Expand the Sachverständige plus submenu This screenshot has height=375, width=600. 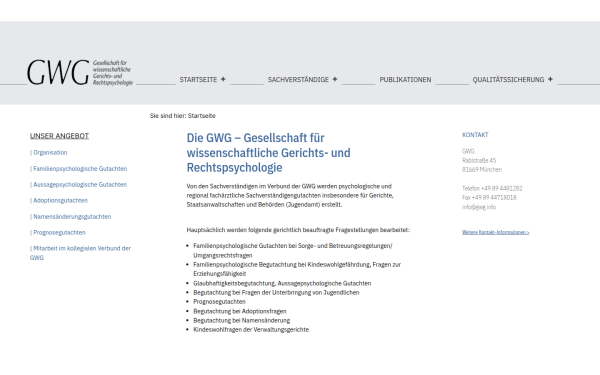(x=335, y=79)
